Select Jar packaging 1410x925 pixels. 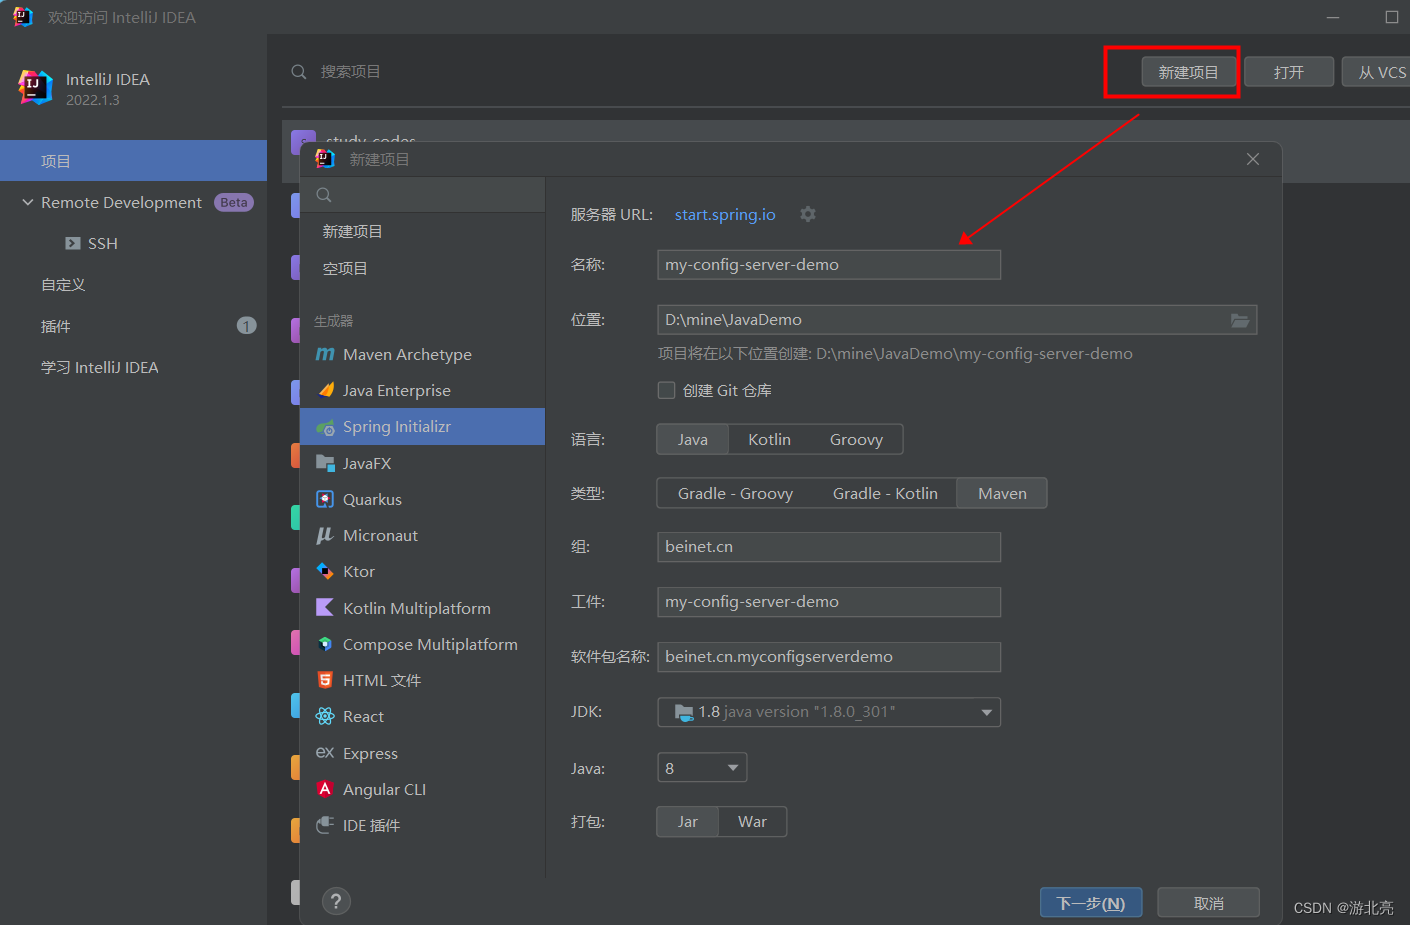[x=687, y=821]
